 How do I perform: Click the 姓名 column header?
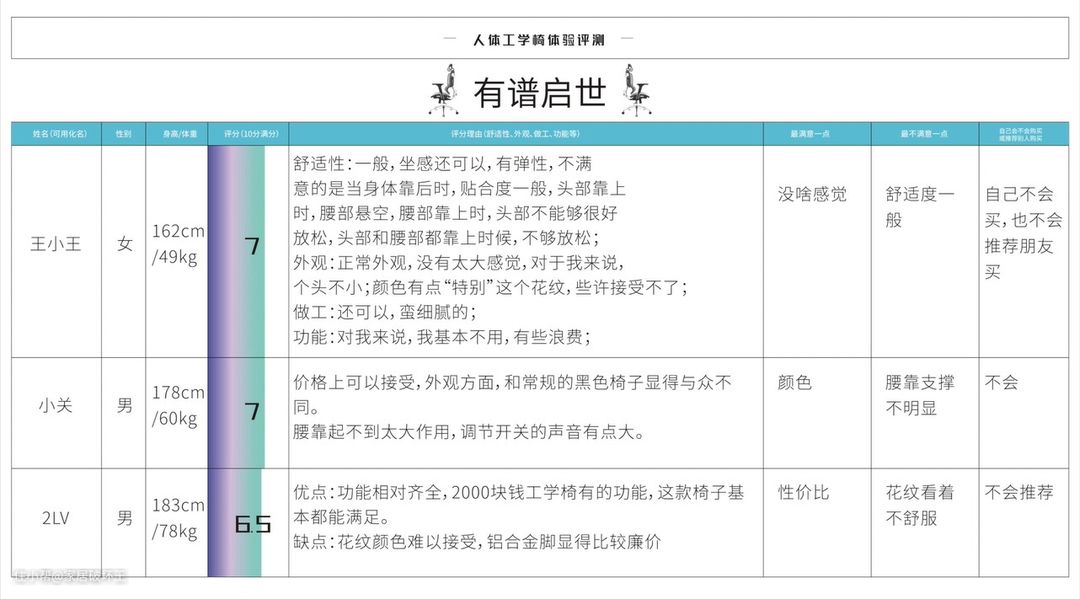click(x=56, y=134)
